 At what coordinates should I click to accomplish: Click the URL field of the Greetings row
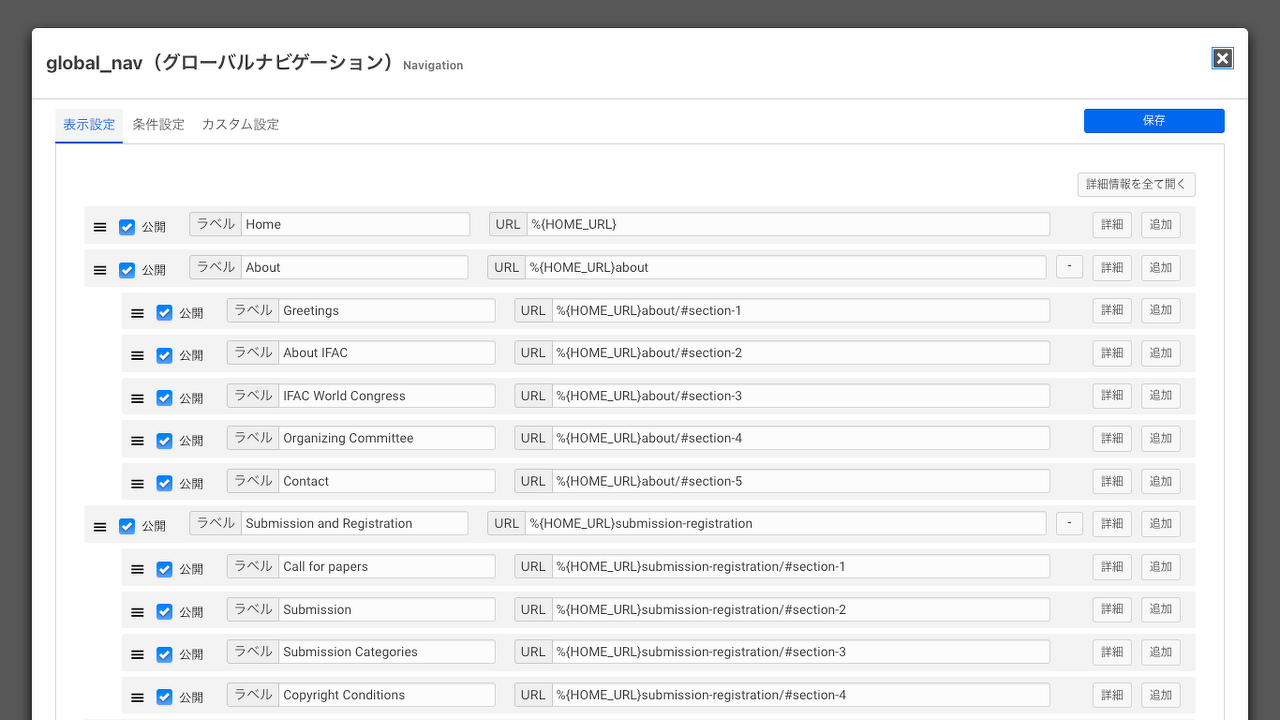800,311
